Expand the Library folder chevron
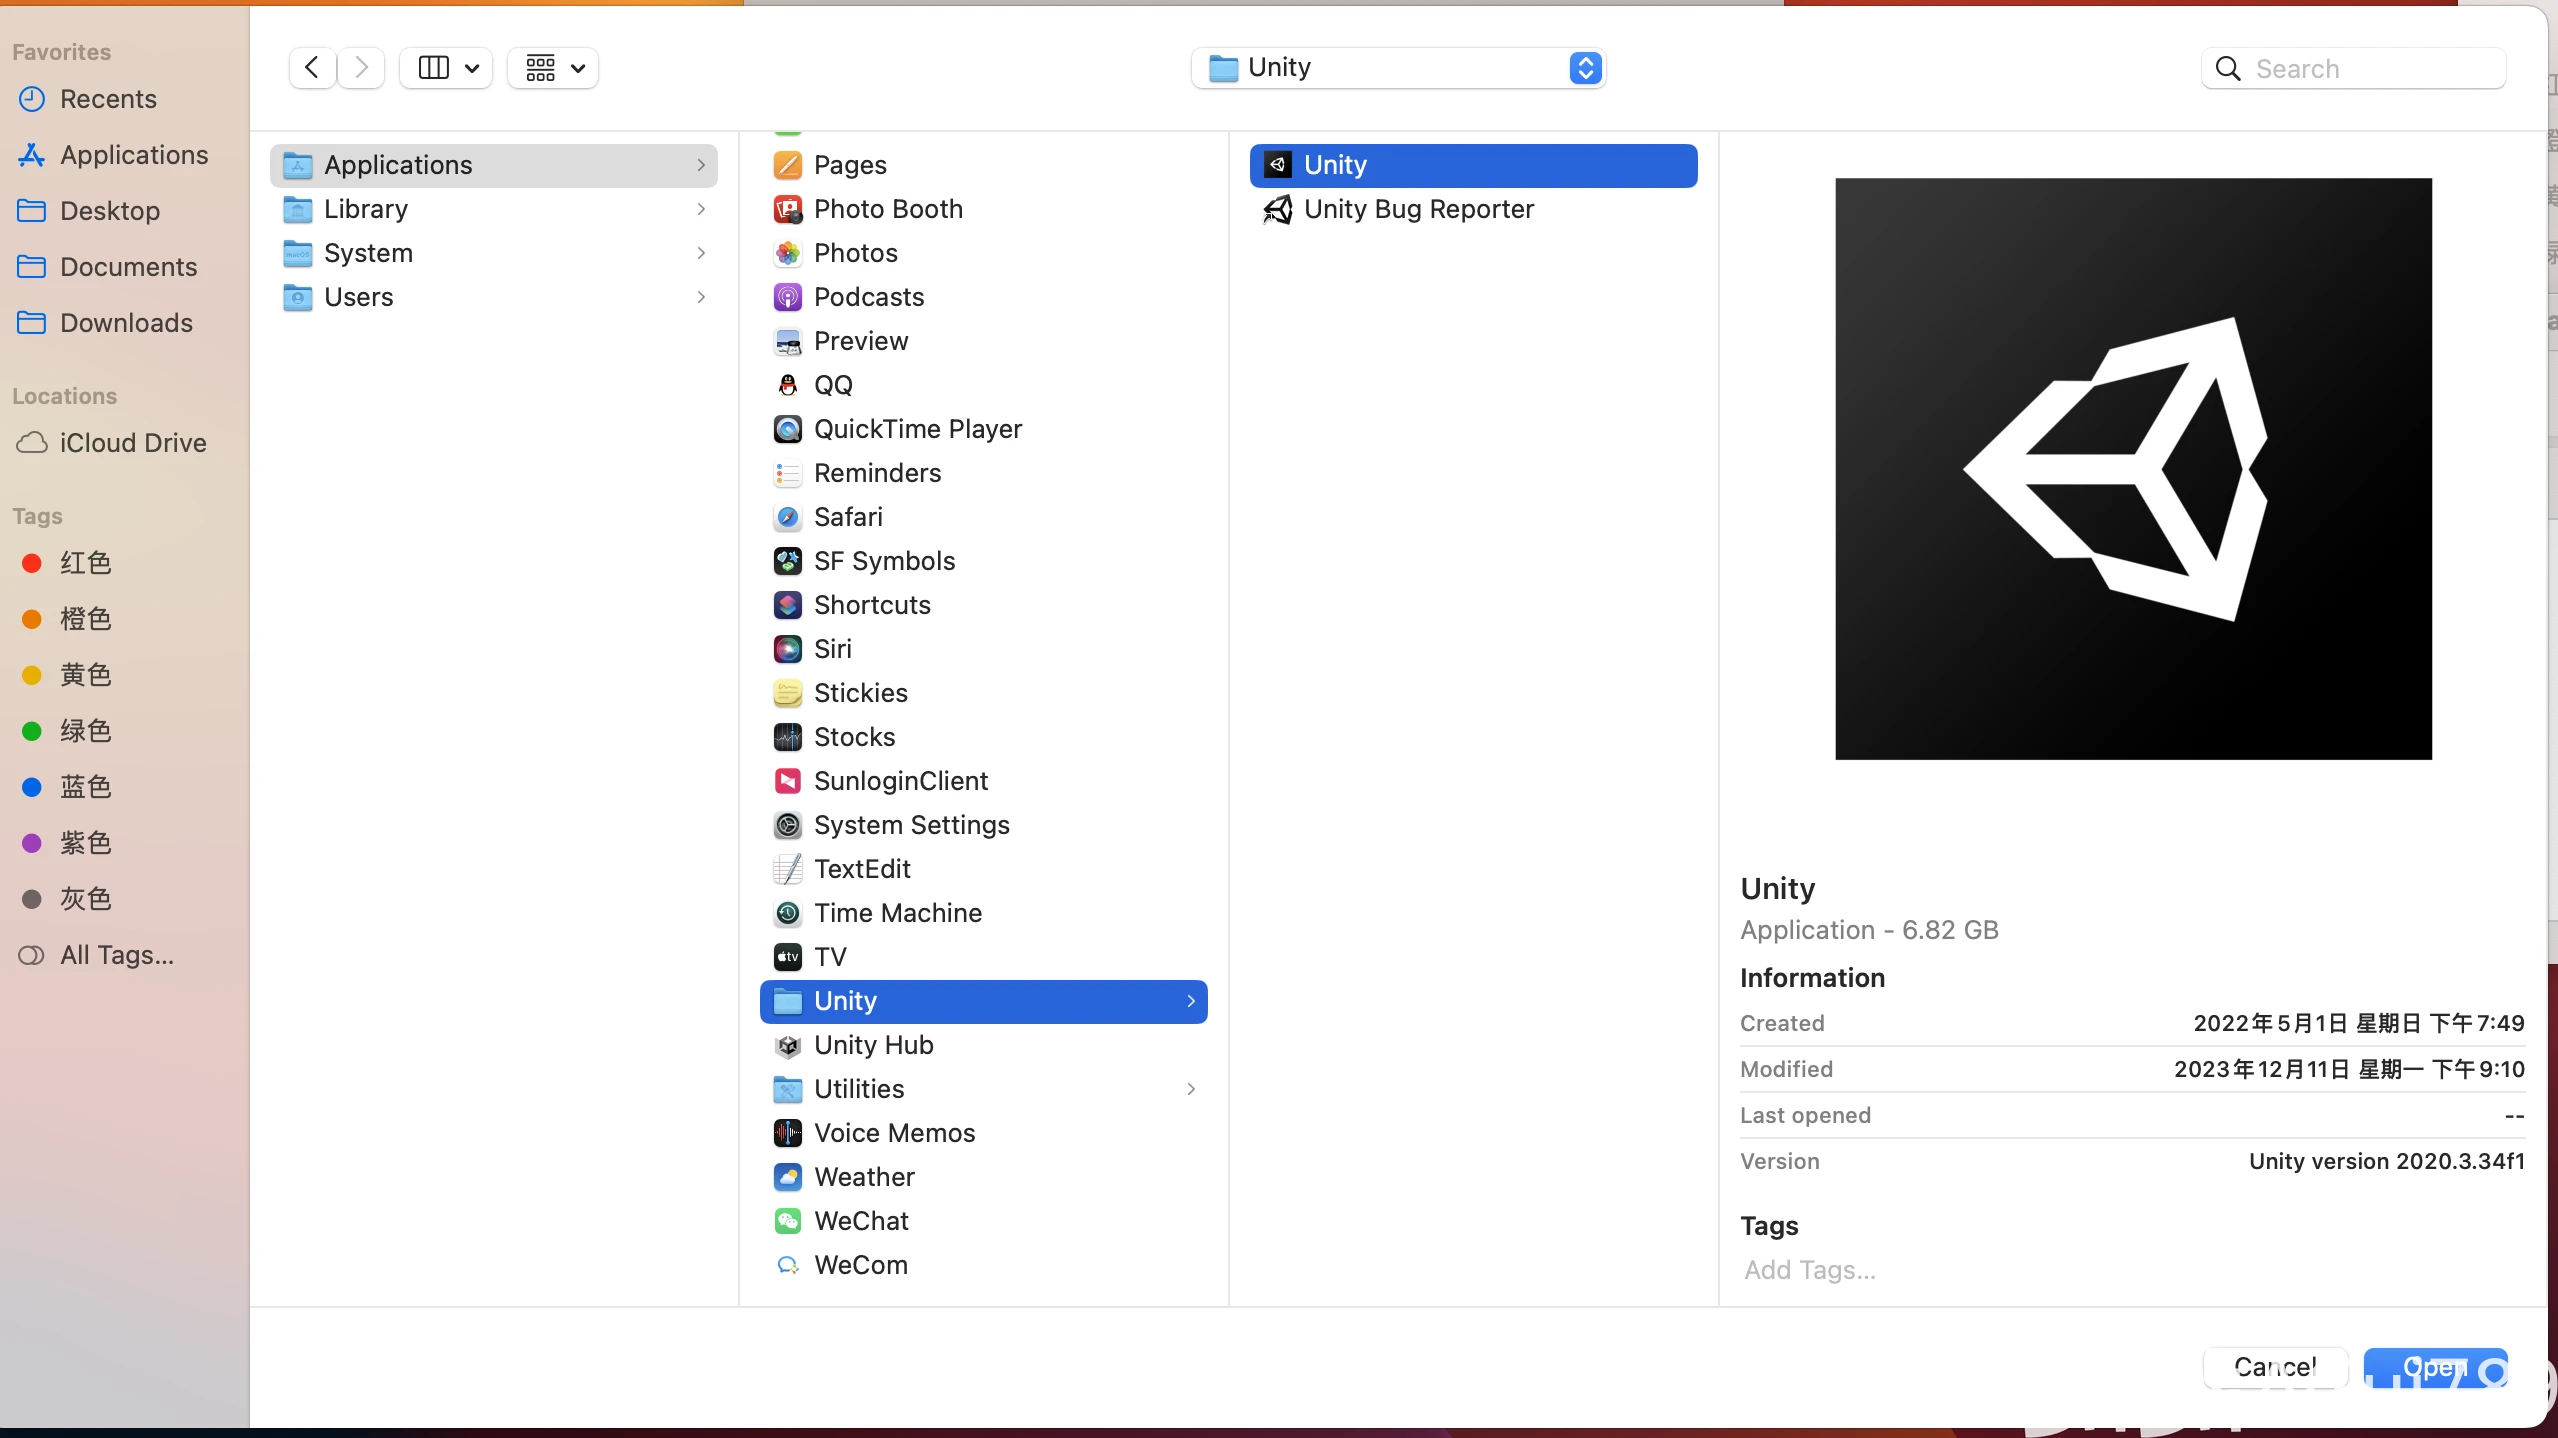2558x1438 pixels. point(701,209)
